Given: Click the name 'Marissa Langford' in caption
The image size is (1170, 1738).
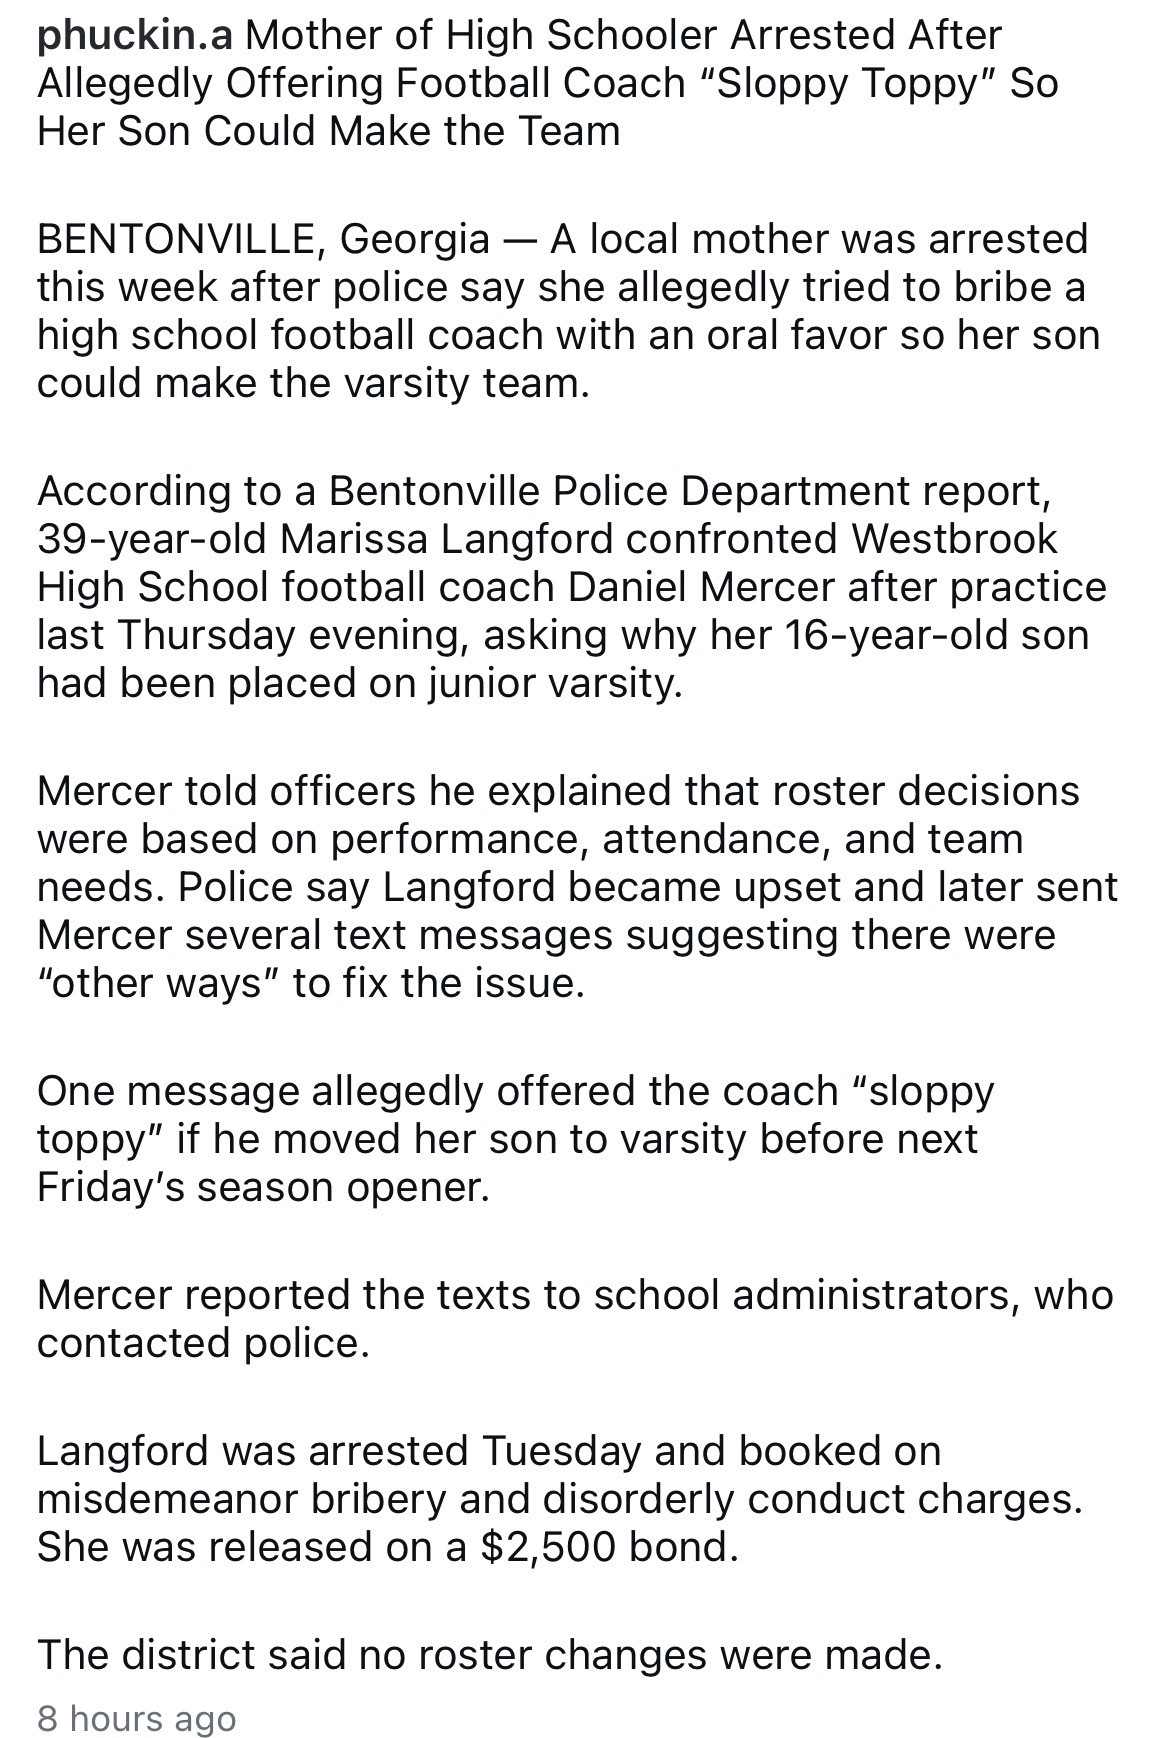Looking at the screenshot, I should coord(446,539).
